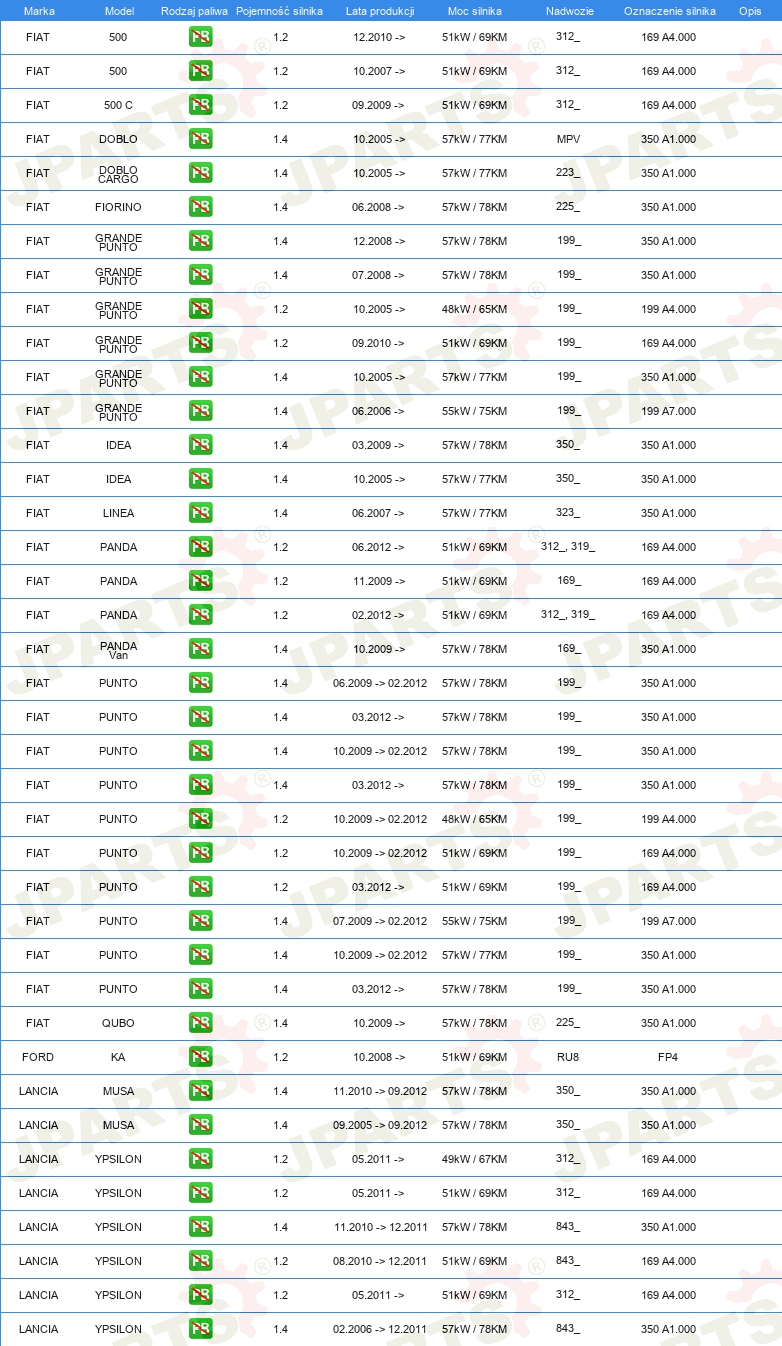Click fuel icon for GRANDE PUNTO 12.2008

point(200,241)
